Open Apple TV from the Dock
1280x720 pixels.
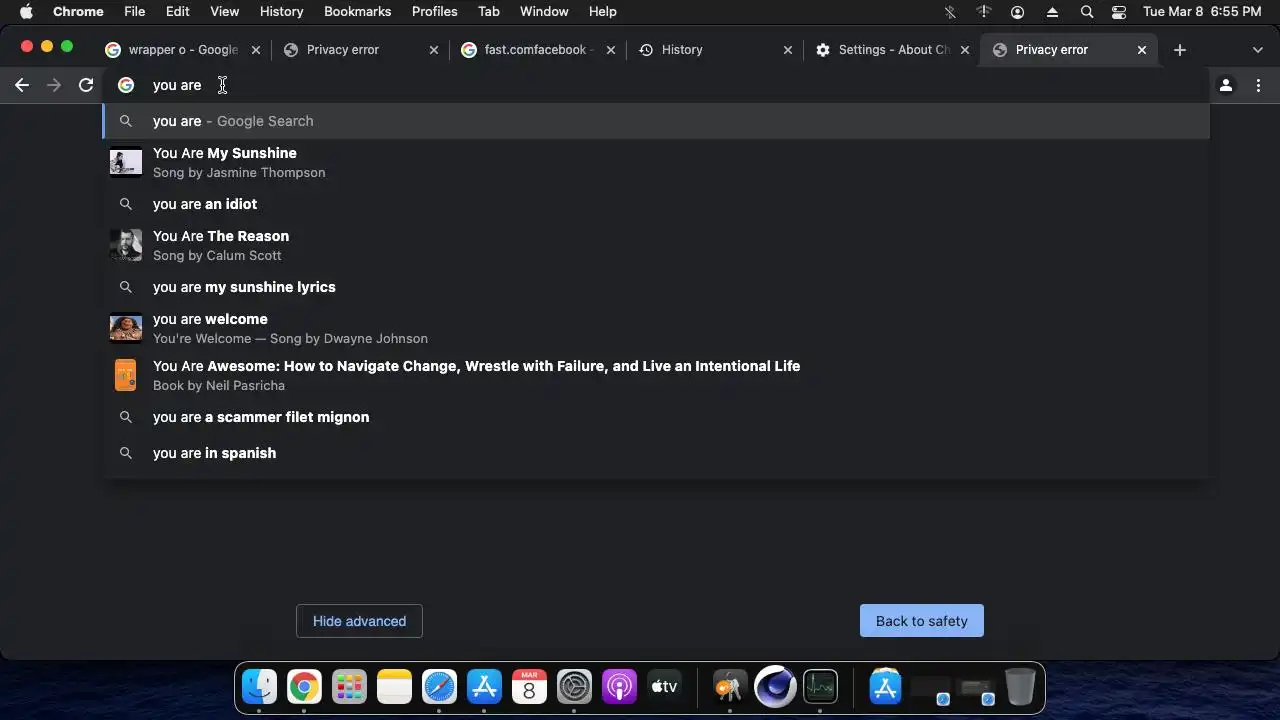point(664,687)
